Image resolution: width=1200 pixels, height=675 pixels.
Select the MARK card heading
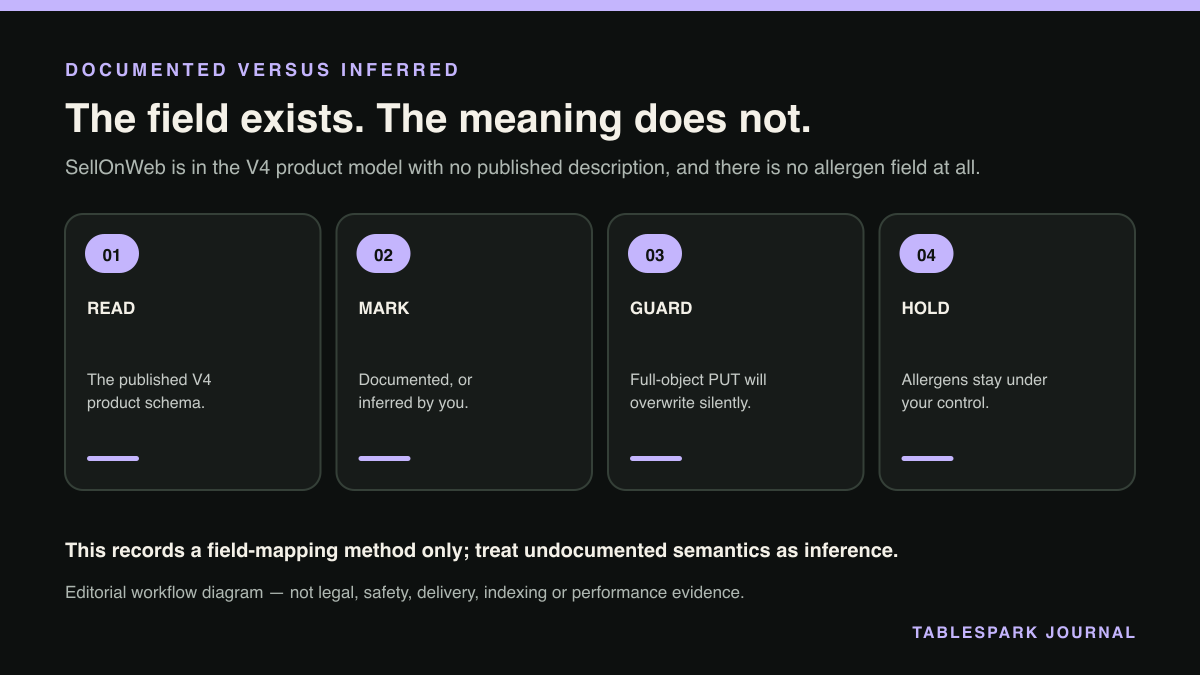pyautogui.click(x=384, y=308)
